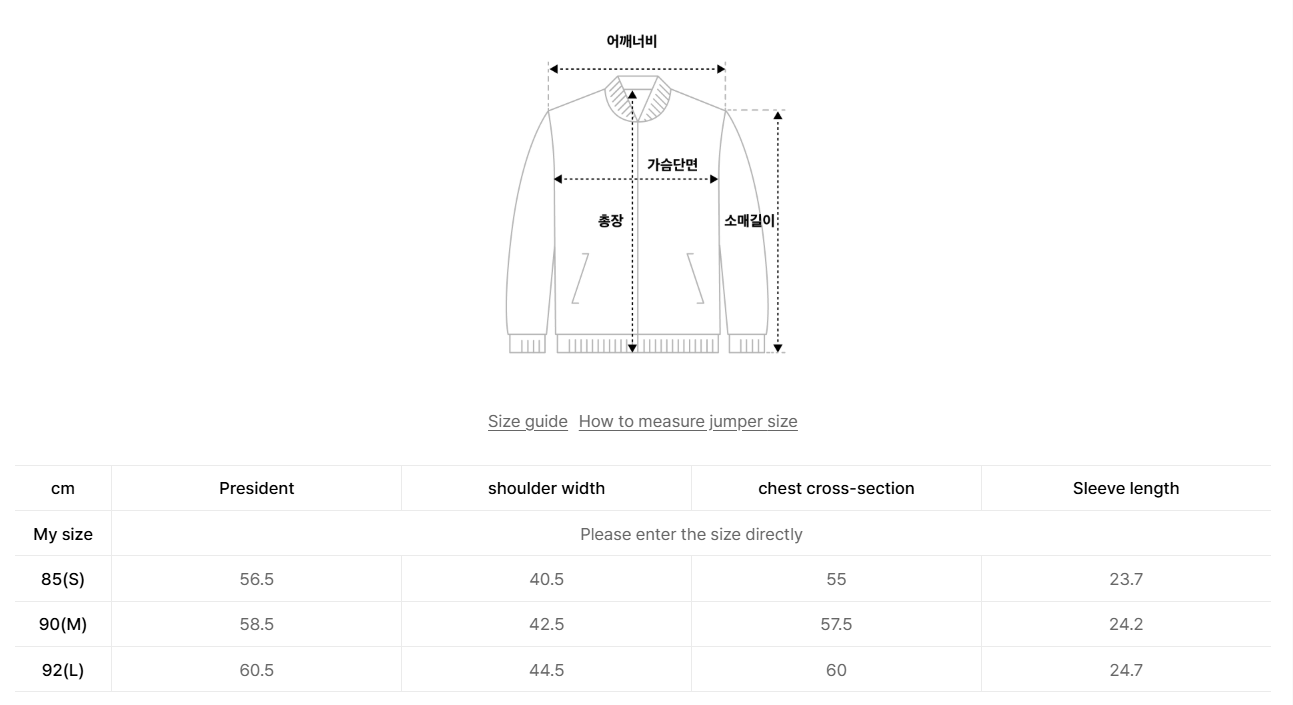Click the 24.7 sleeve value for 92(L)
Image resolution: width=1293 pixels, height=705 pixels.
click(x=1125, y=669)
